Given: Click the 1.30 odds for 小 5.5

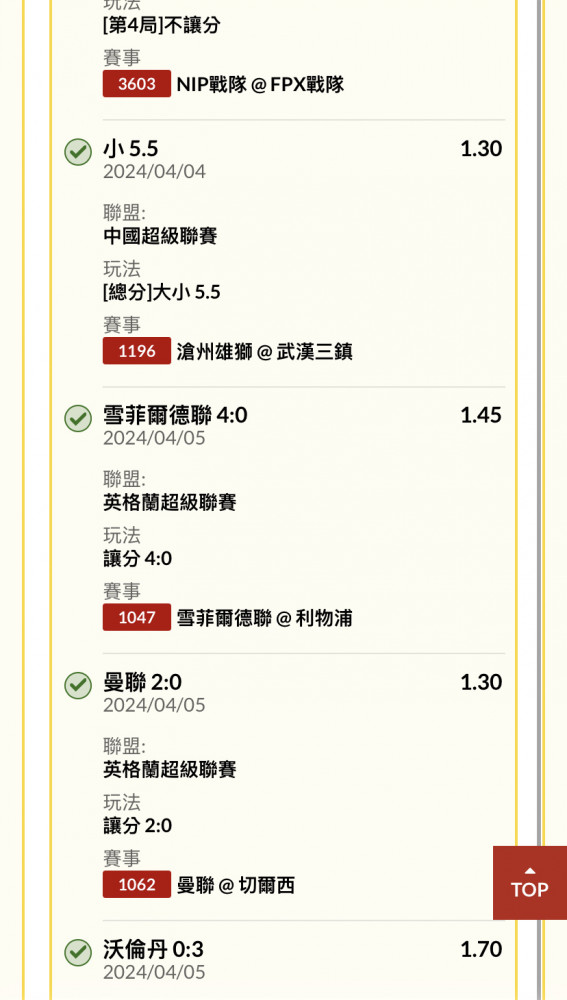Looking at the screenshot, I should tap(481, 149).
